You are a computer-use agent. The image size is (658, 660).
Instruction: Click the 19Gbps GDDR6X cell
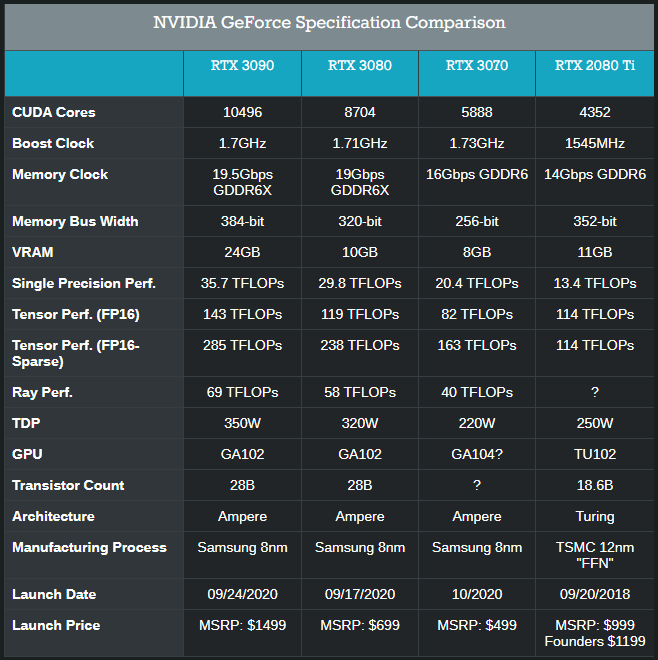point(360,182)
